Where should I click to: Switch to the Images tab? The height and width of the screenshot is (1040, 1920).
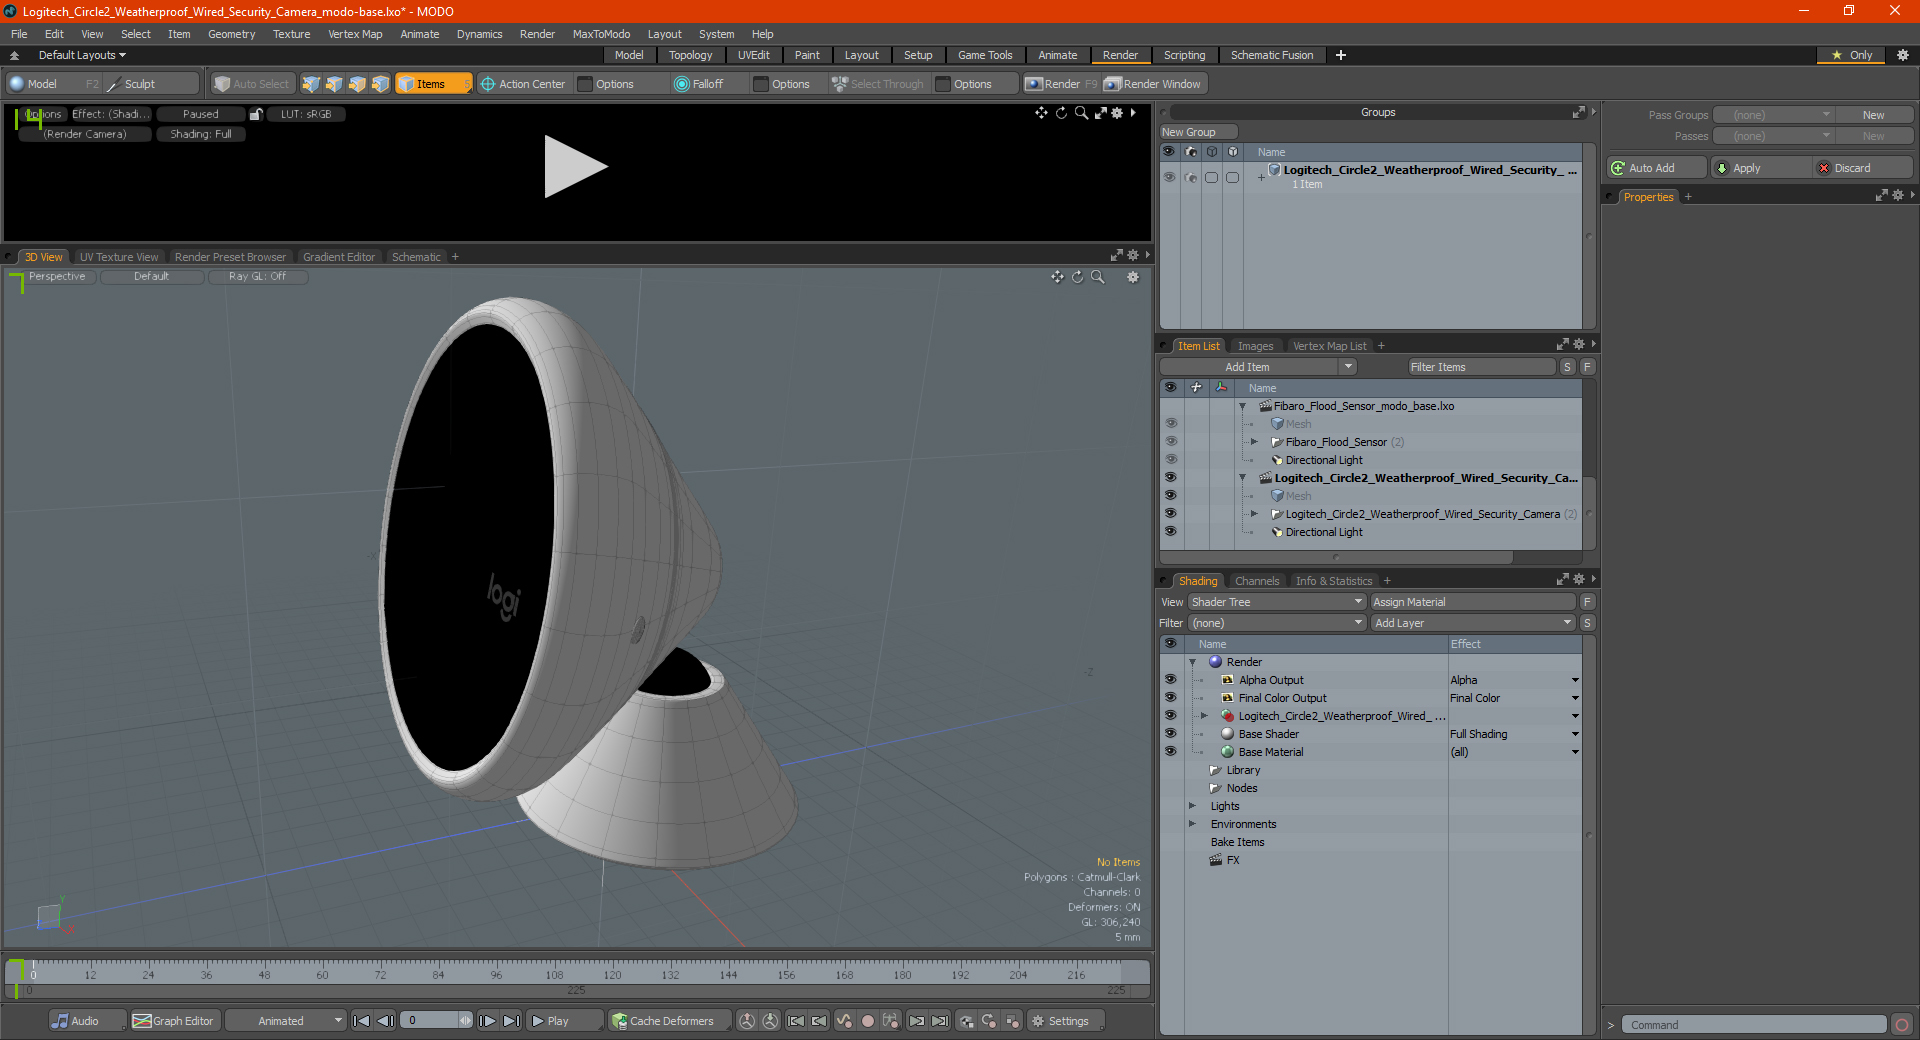[1255, 346]
